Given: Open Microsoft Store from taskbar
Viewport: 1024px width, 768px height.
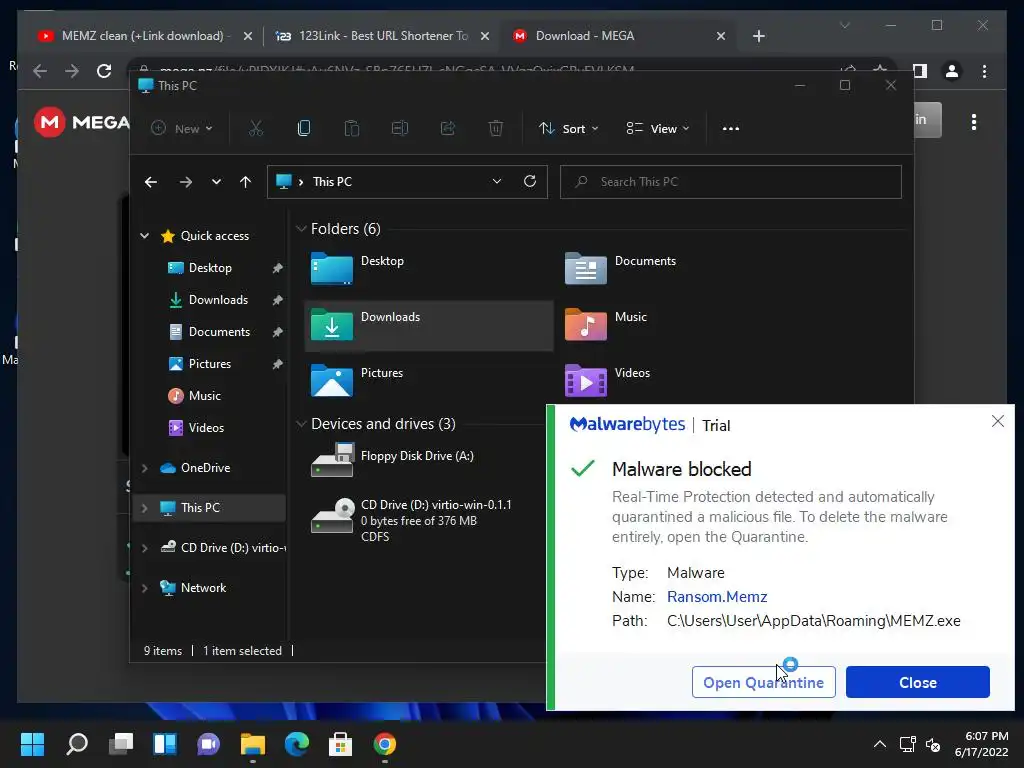Looking at the screenshot, I should point(340,744).
